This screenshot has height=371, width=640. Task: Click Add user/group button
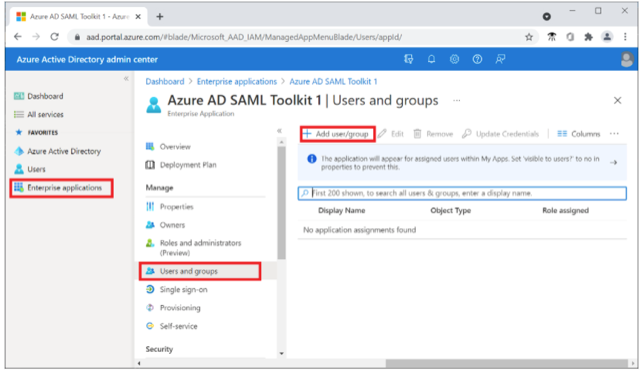point(338,134)
